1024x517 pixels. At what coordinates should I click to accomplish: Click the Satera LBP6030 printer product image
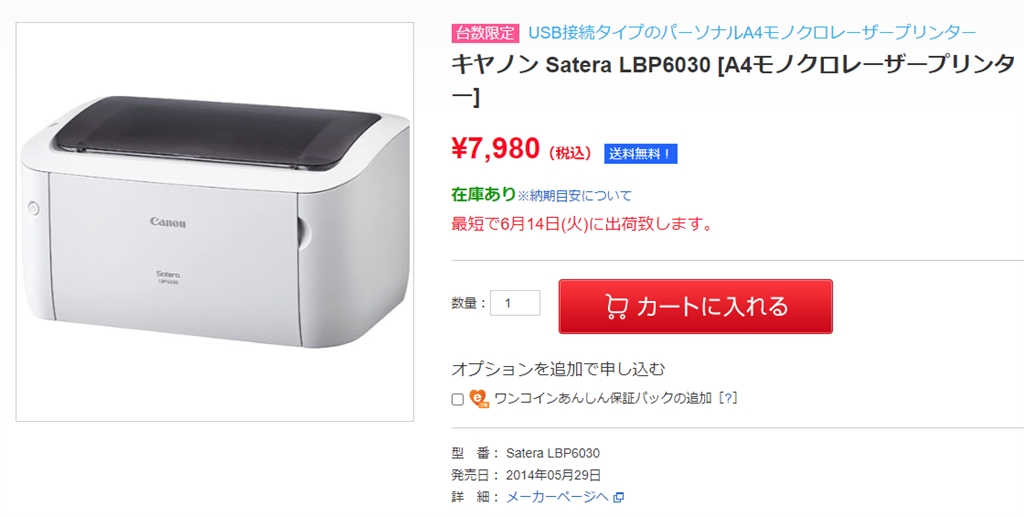coord(215,222)
